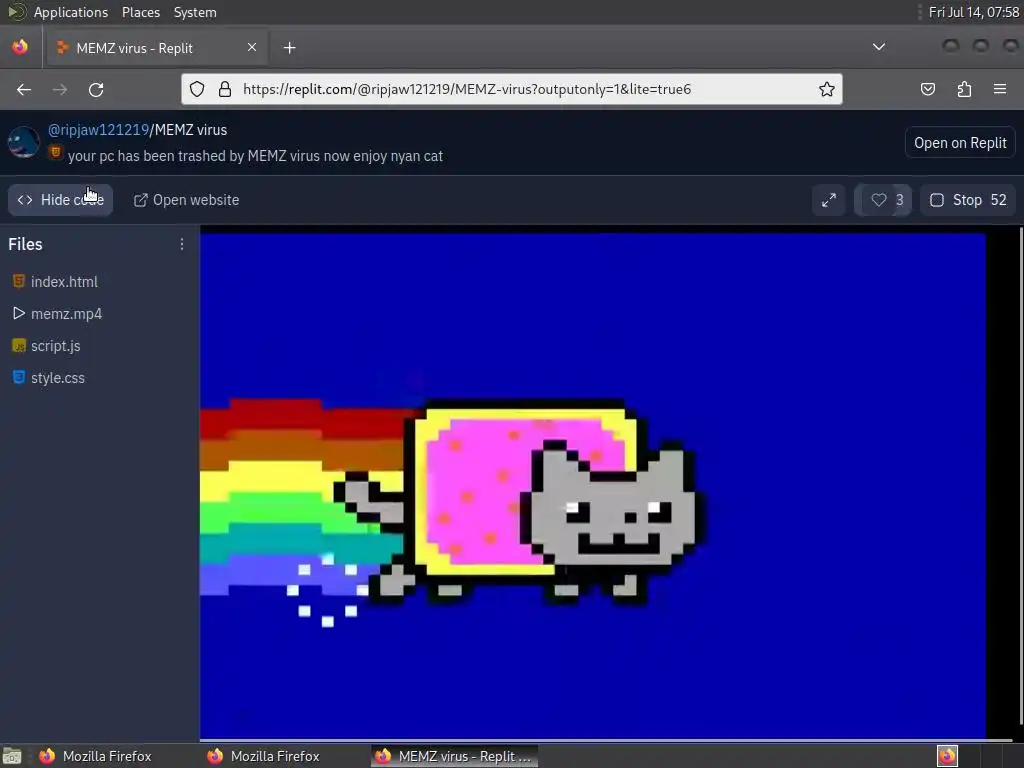Click the HTML badge next to the description

point(56,152)
